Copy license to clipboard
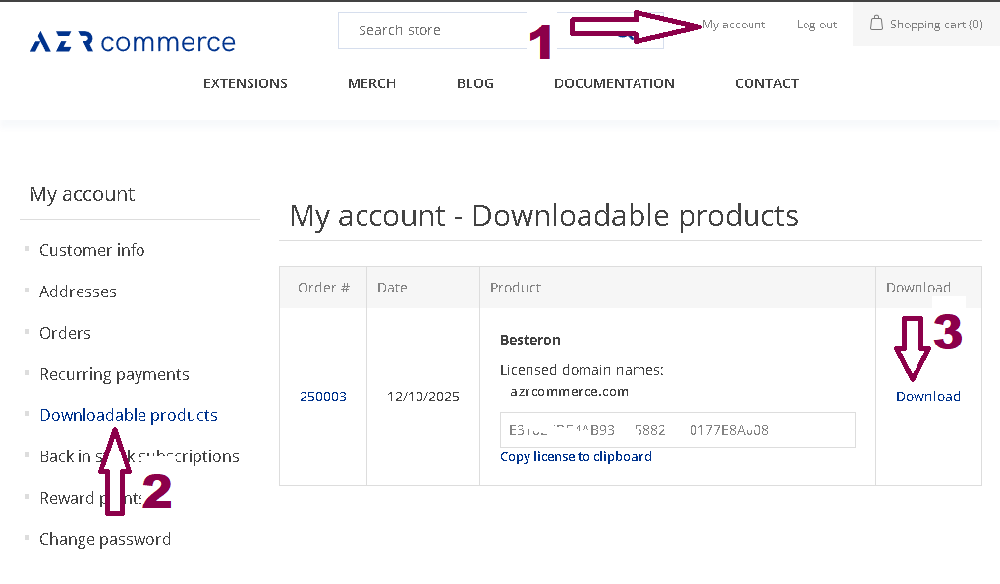The height and width of the screenshot is (584, 1000). click(x=575, y=456)
